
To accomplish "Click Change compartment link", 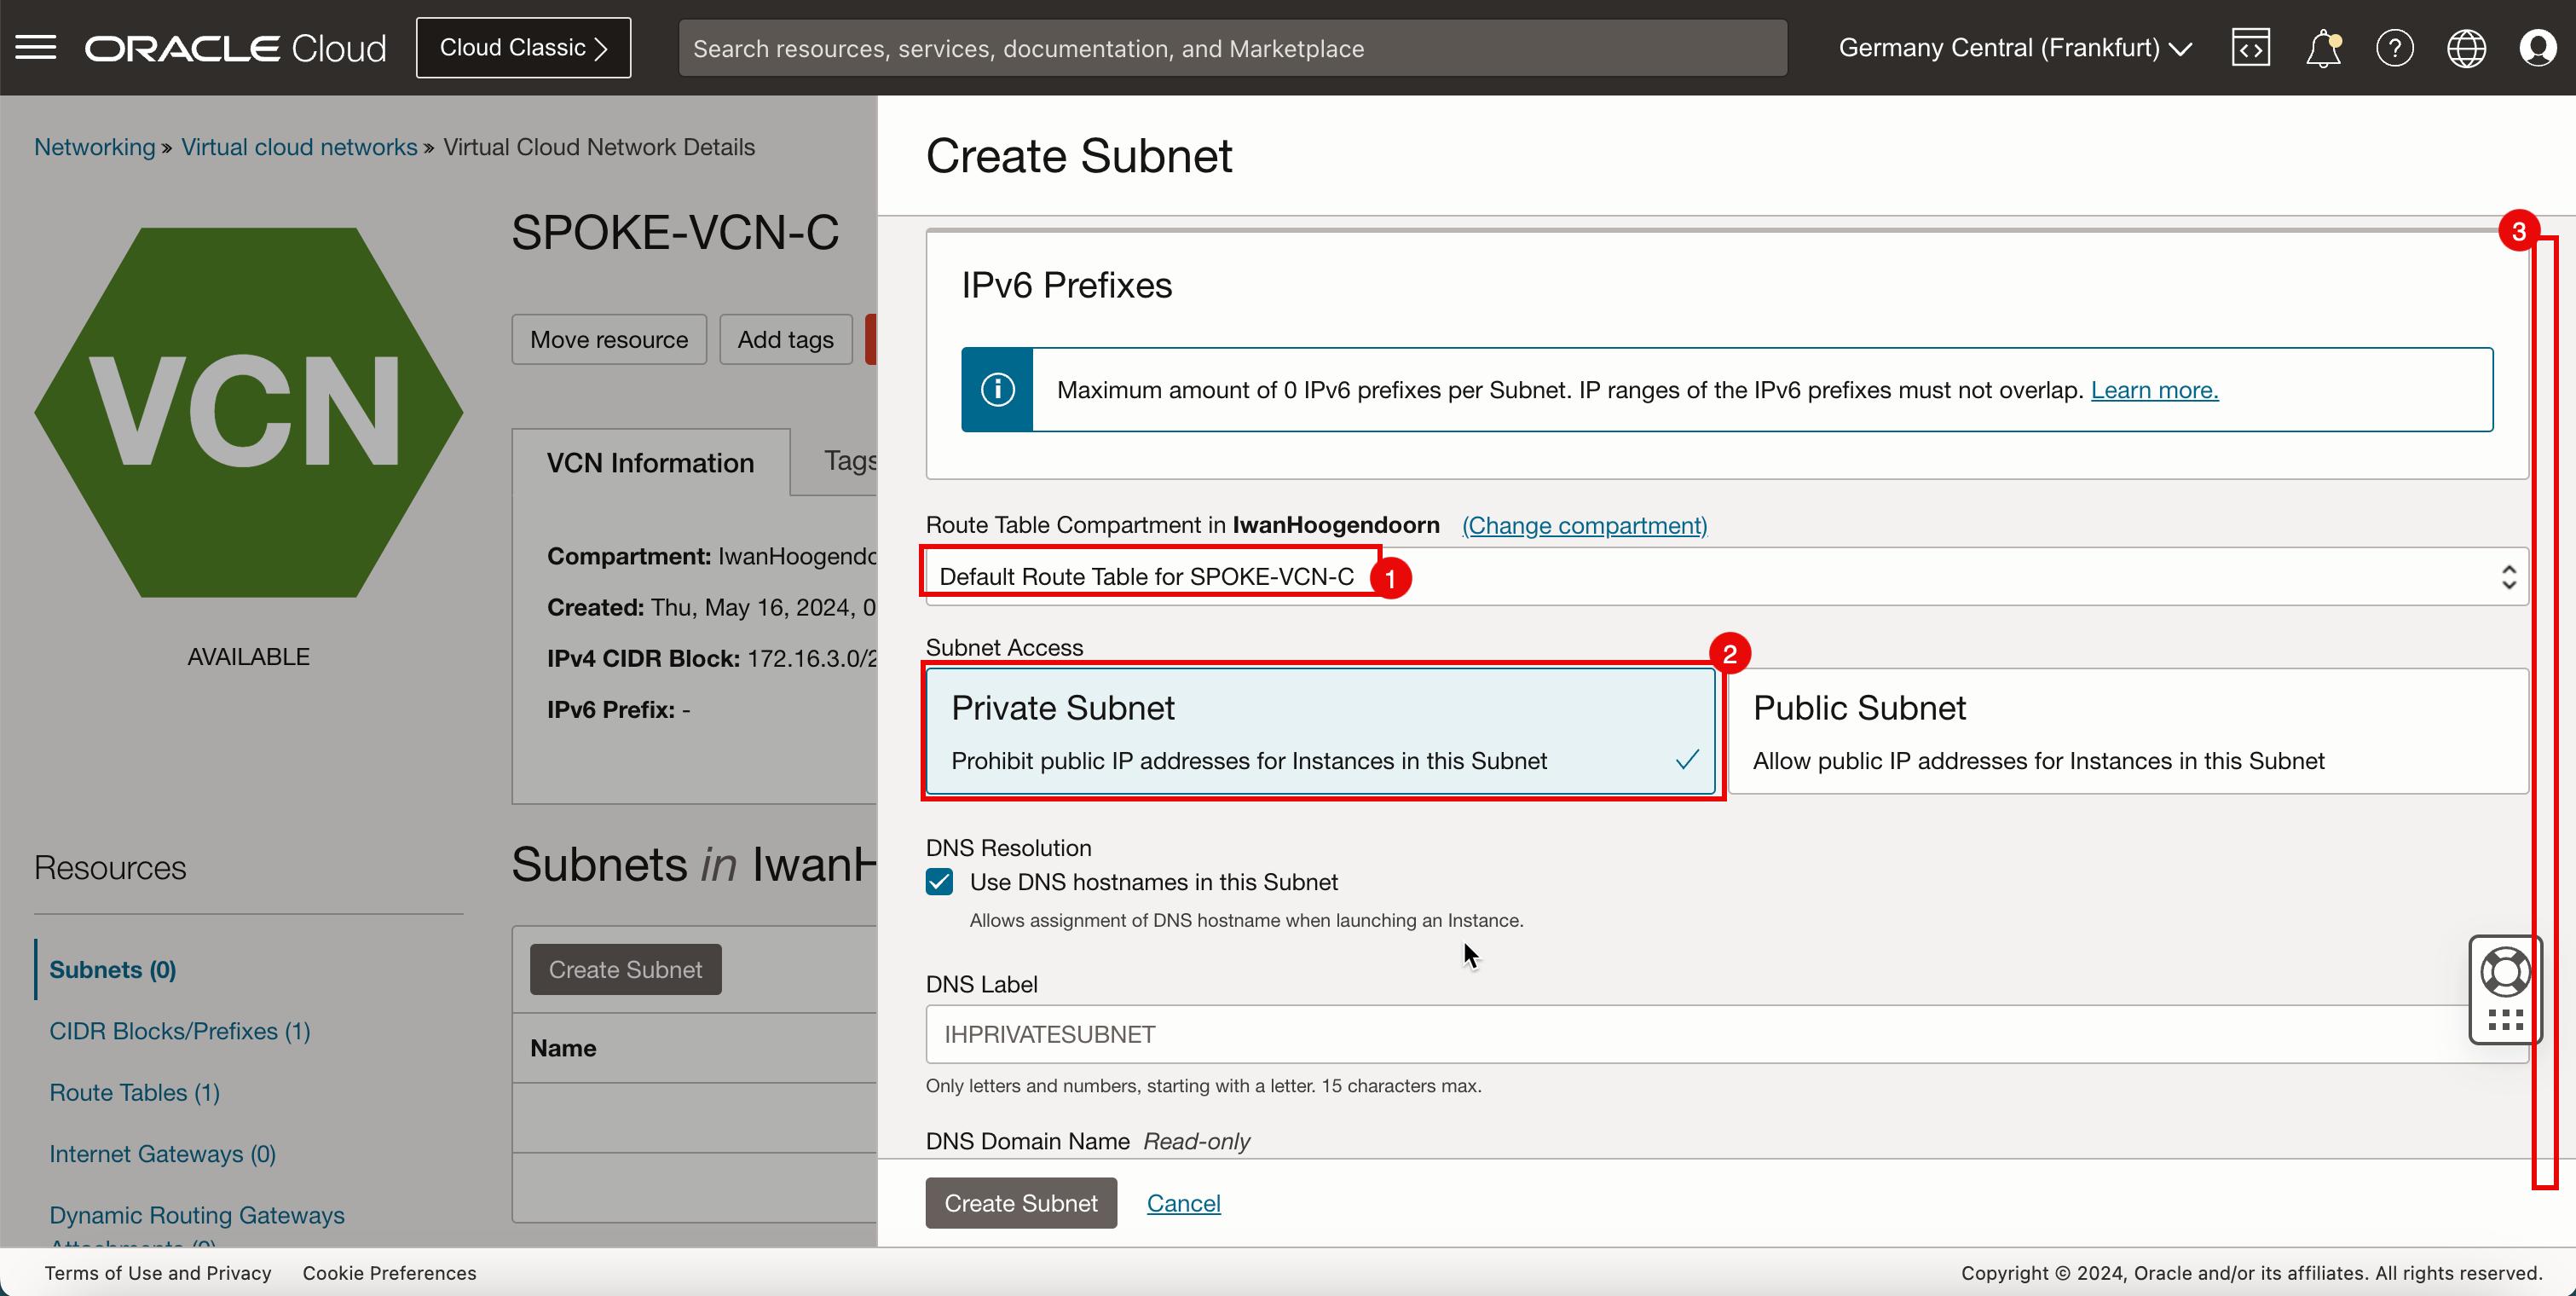I will tap(1583, 524).
